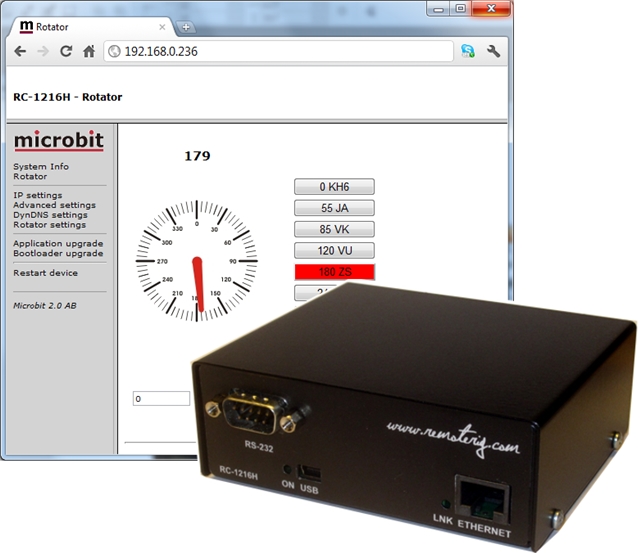Reload the page with the refresh icon

[66, 51]
